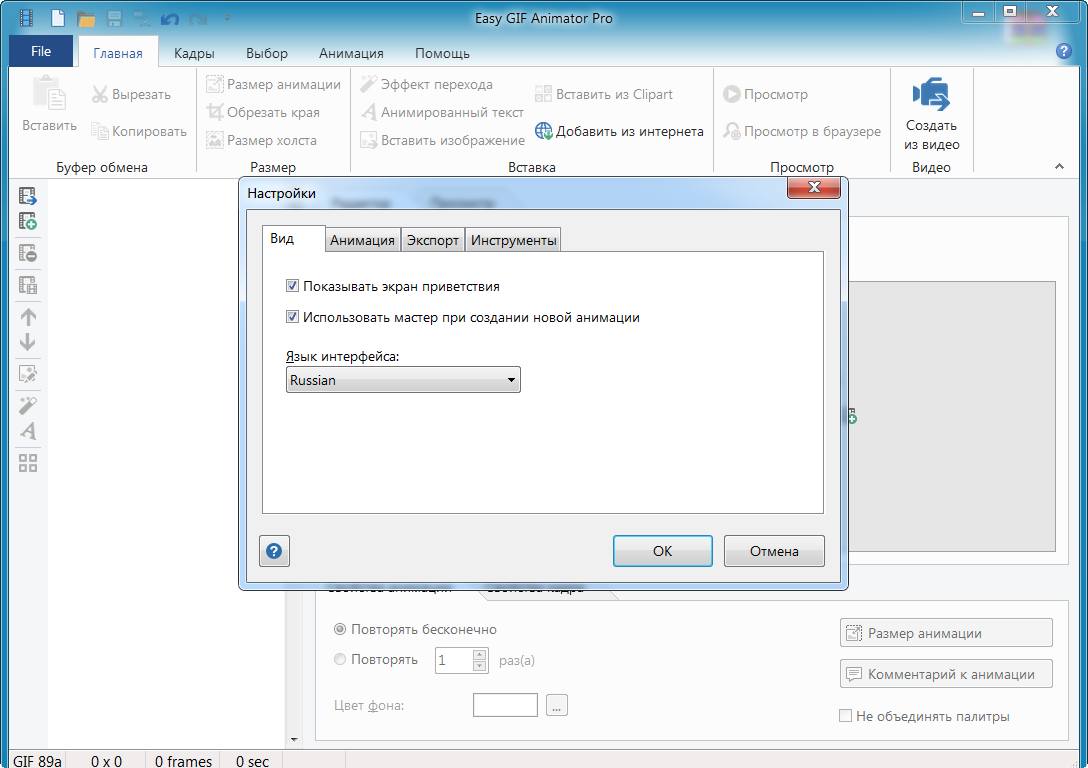Switch to the Выбор ribbon tab
1088x768 pixels.
pos(267,53)
